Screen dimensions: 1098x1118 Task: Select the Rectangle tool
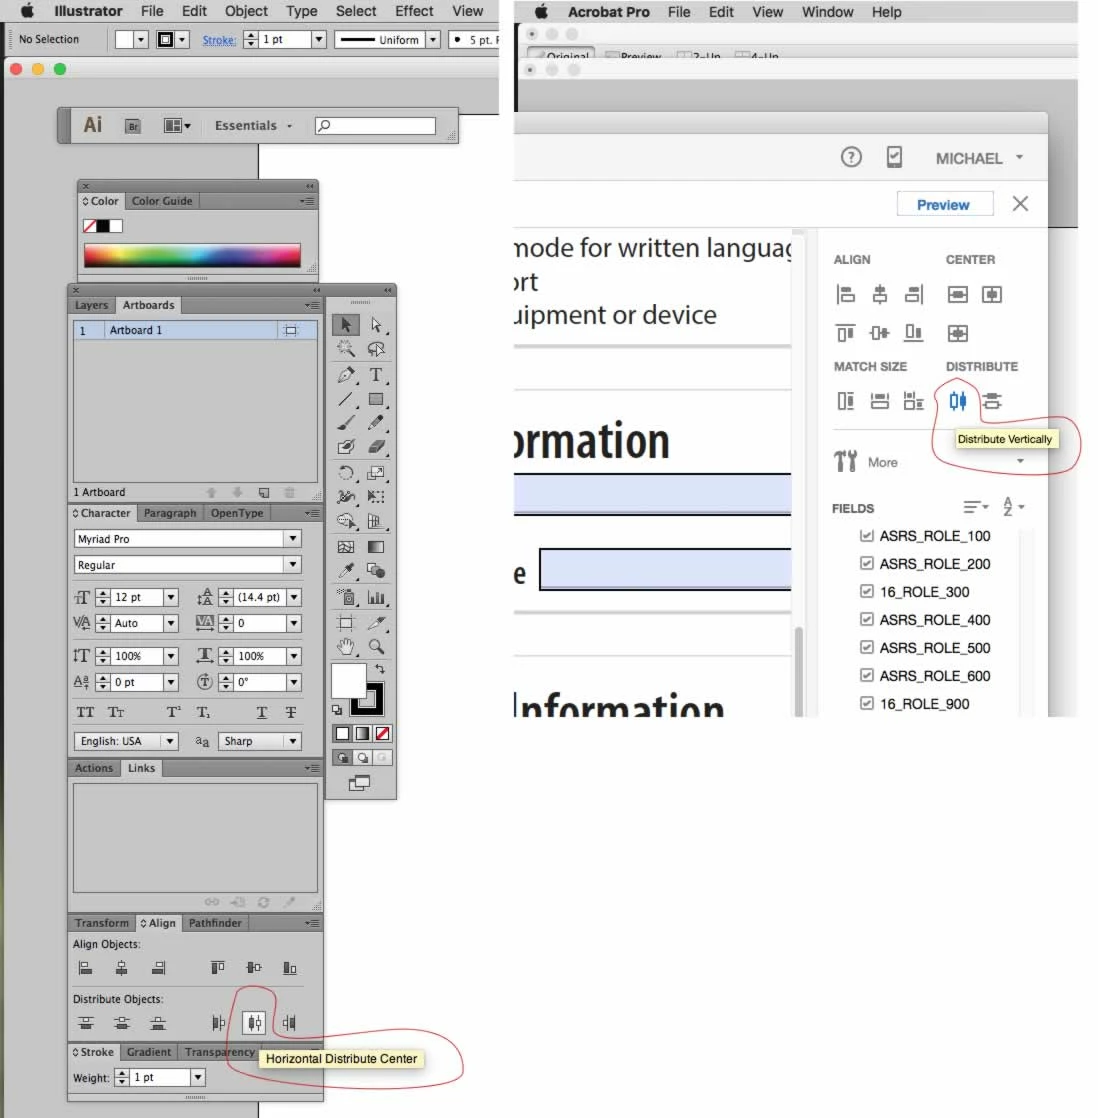pyautogui.click(x=376, y=399)
